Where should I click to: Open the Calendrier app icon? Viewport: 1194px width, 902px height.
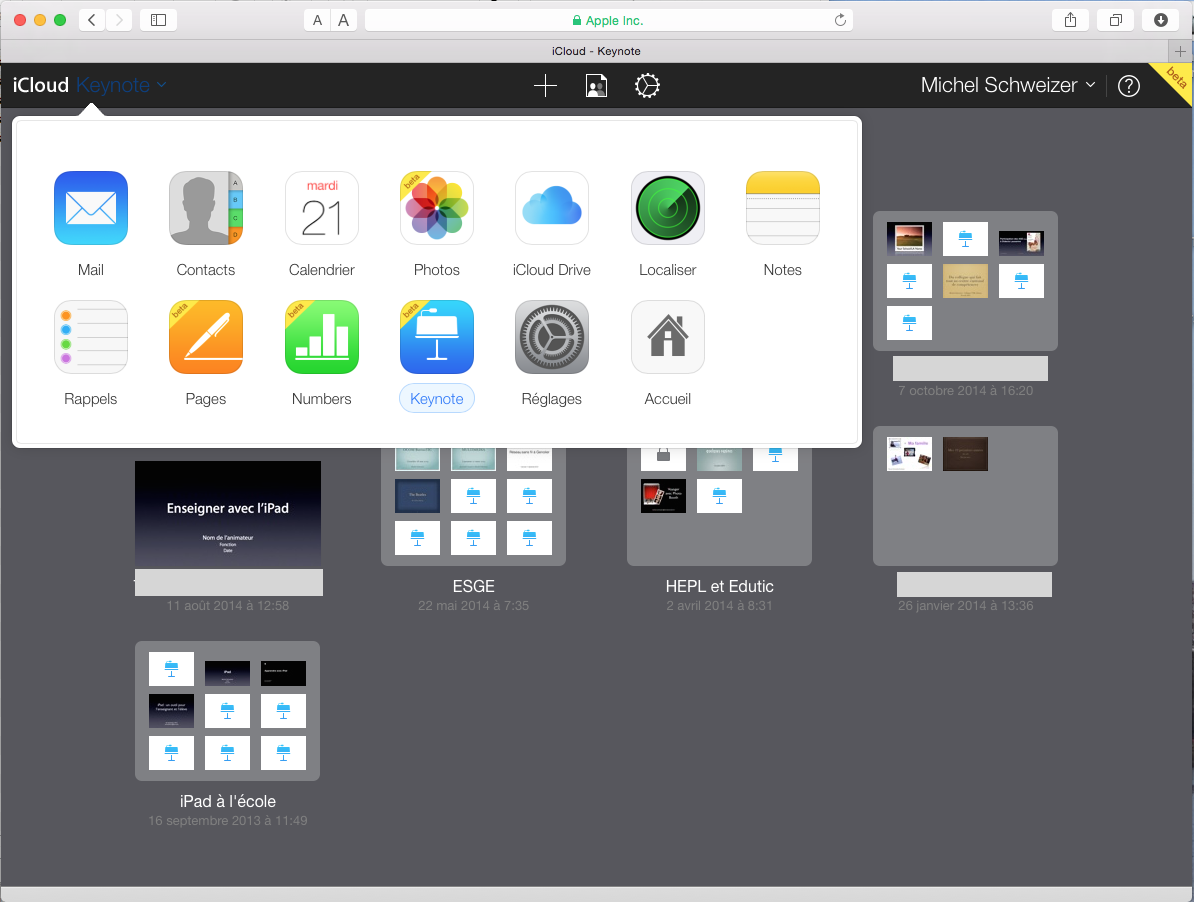(321, 208)
